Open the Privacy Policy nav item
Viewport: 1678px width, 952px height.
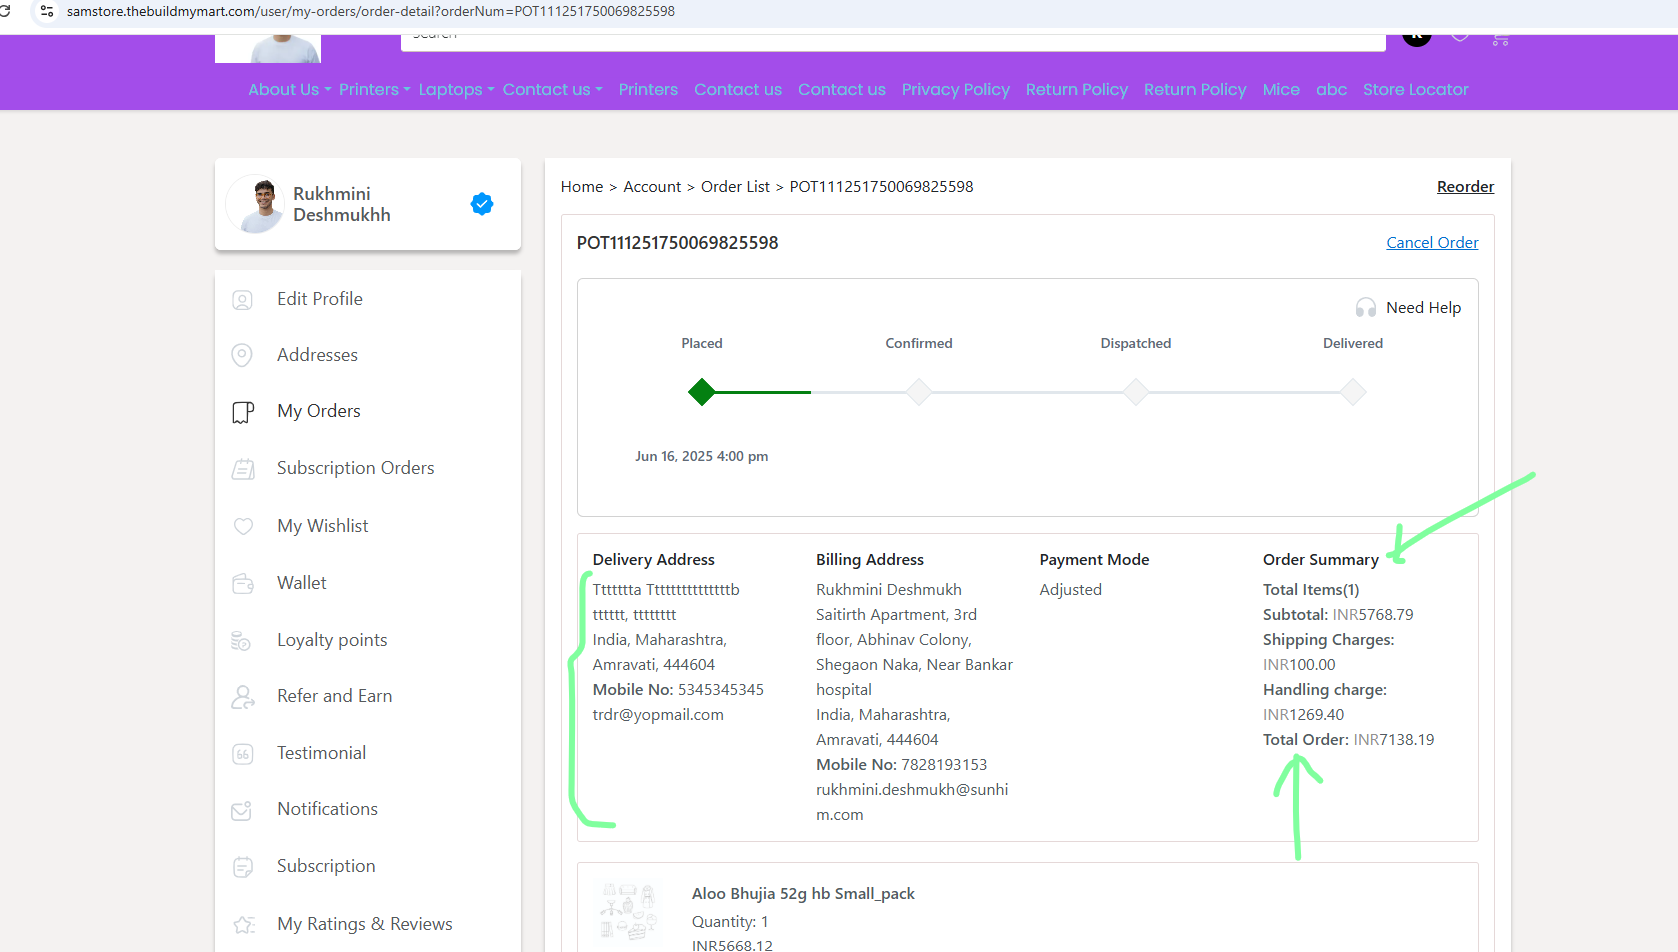tap(956, 90)
